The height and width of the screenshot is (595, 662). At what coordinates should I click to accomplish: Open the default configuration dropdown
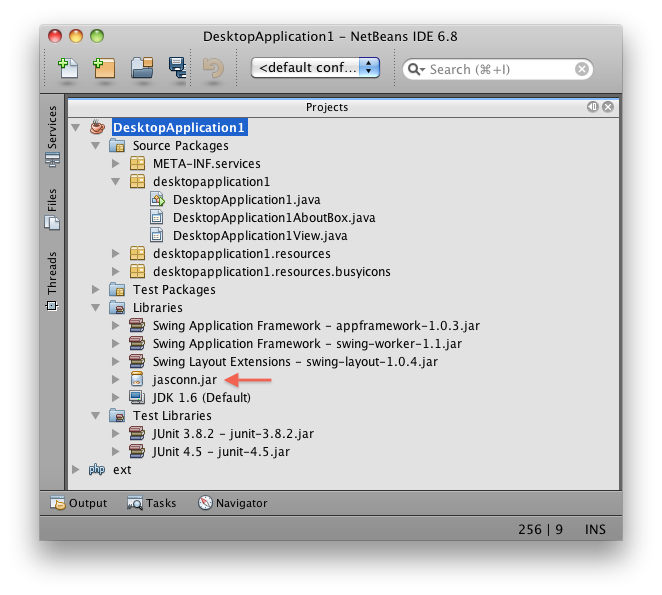click(315, 68)
